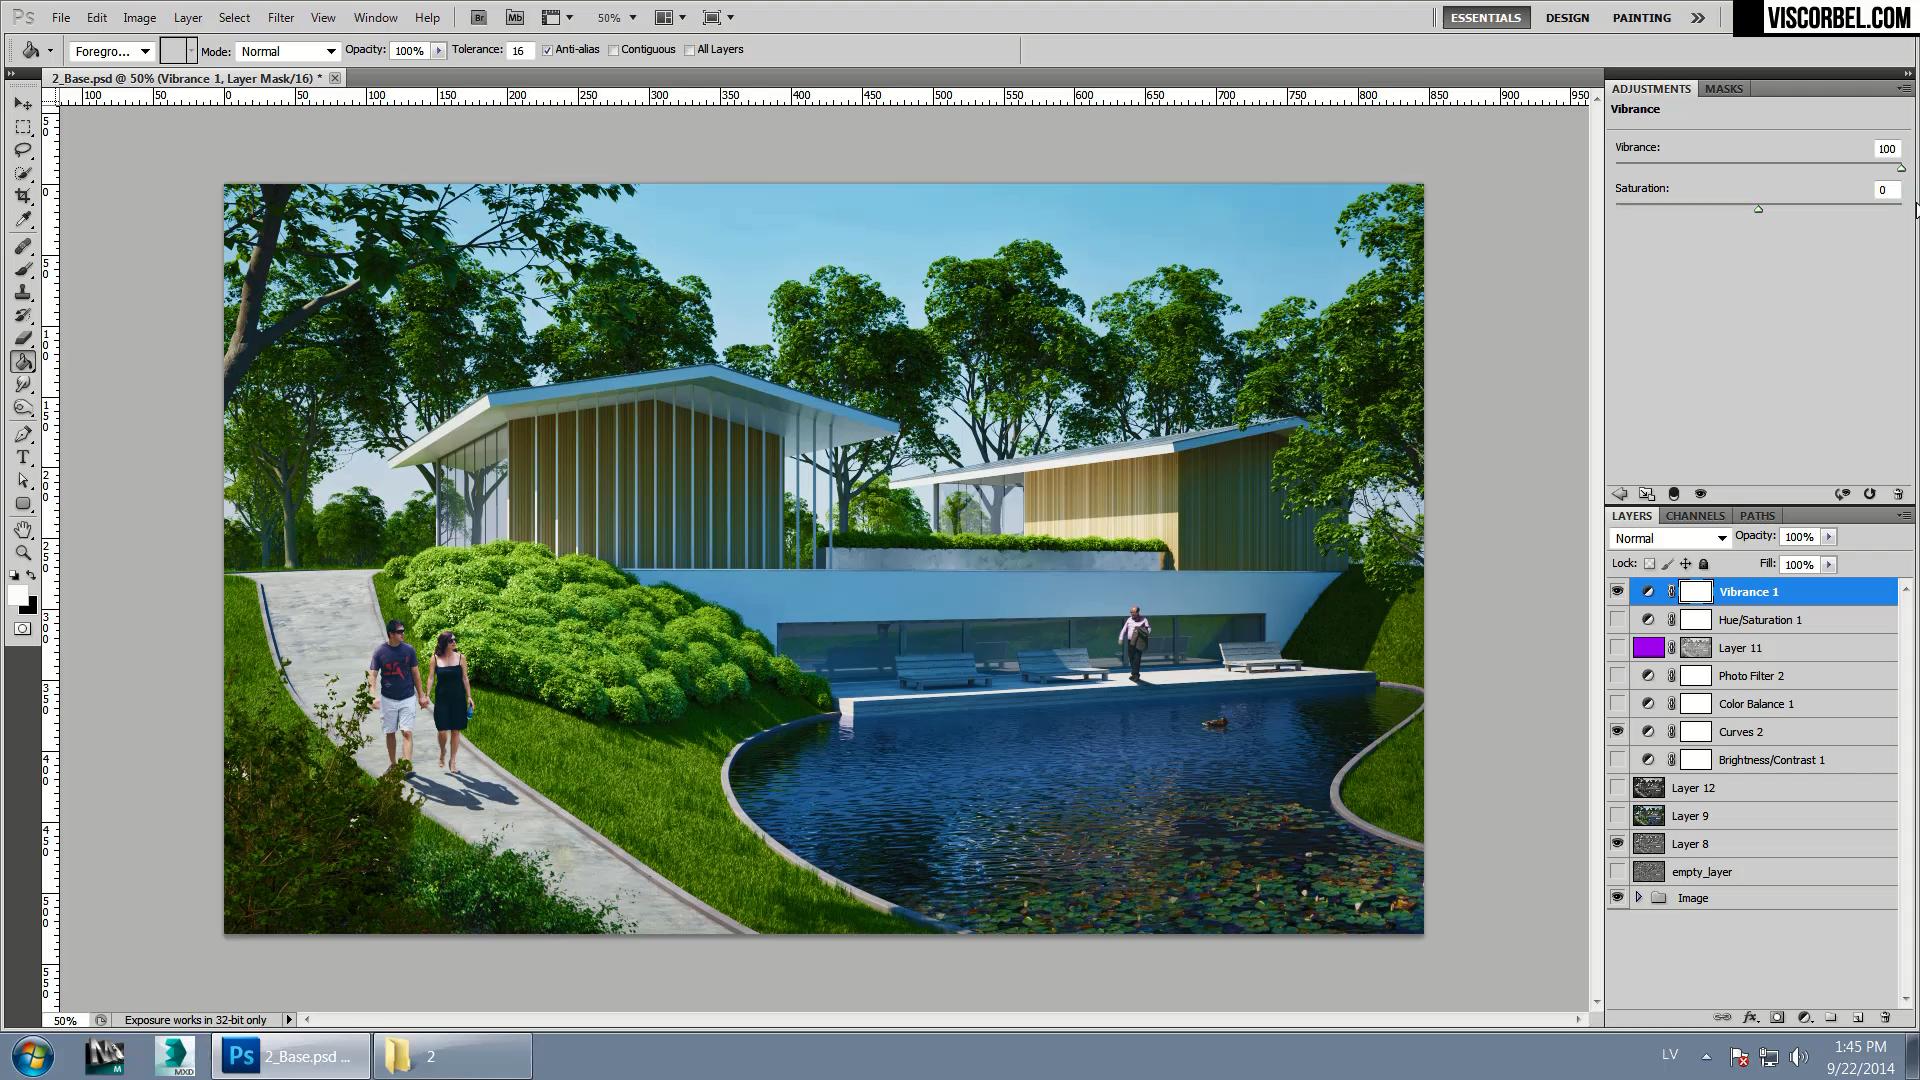Image resolution: width=1920 pixels, height=1080 pixels.
Task: Toggle Contiguous option checkbox
Action: 615,49
